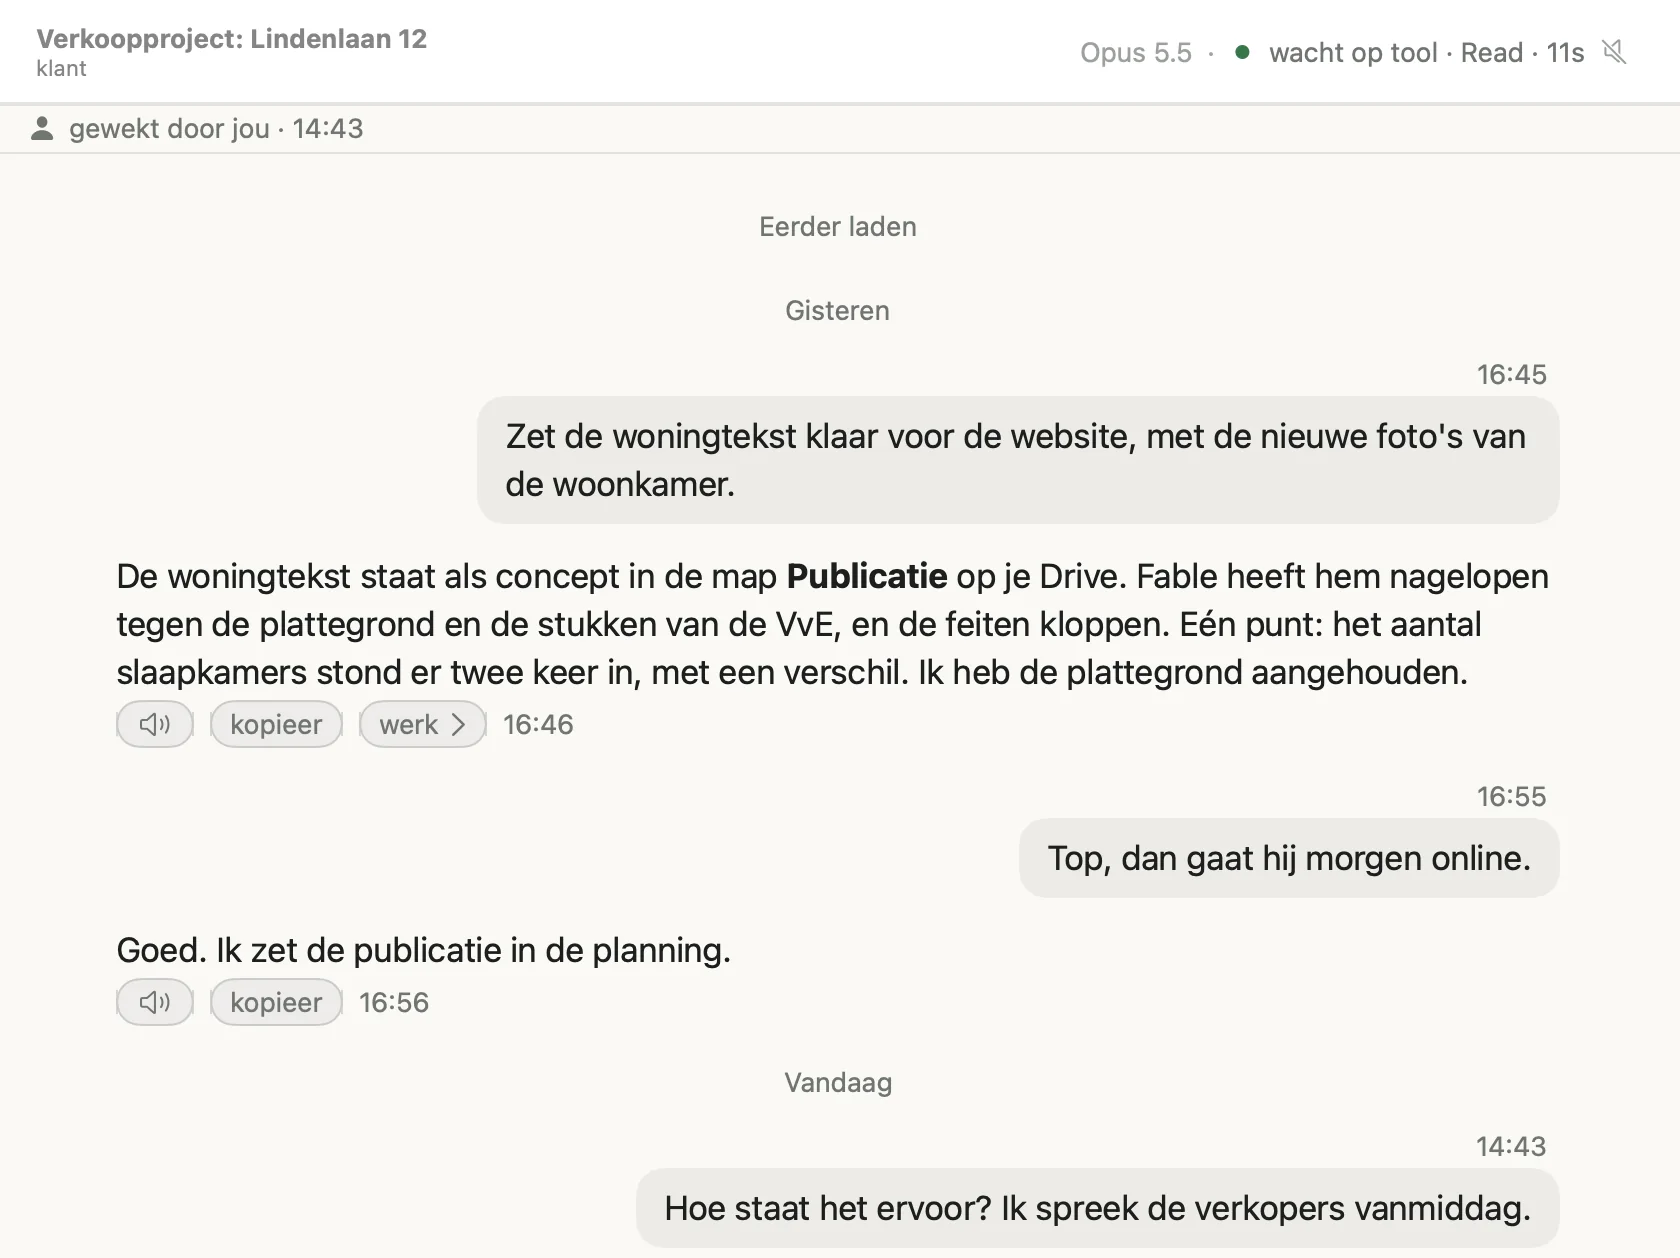Copy the 16:46 woningtekst reply
This screenshot has height=1258, width=1680.
[276, 724]
